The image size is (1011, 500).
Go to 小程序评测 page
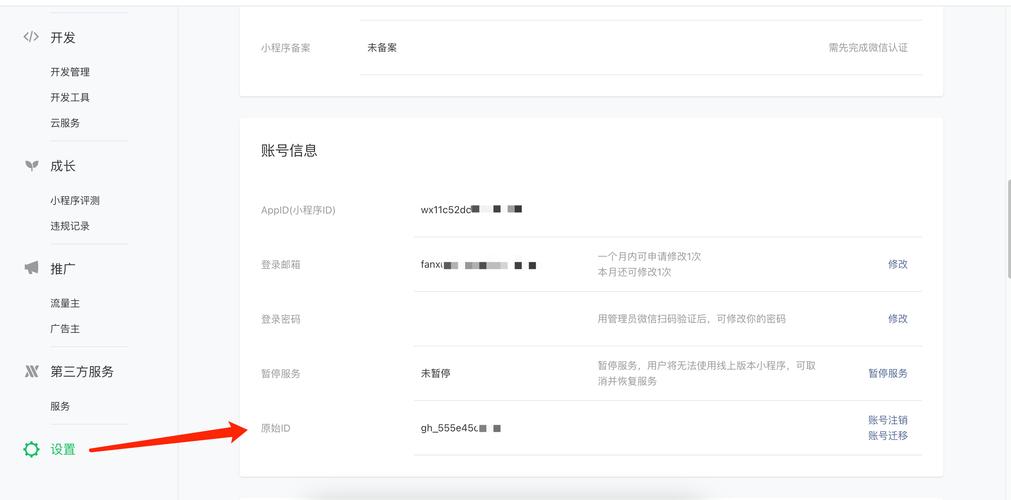pyautogui.click(x=75, y=200)
